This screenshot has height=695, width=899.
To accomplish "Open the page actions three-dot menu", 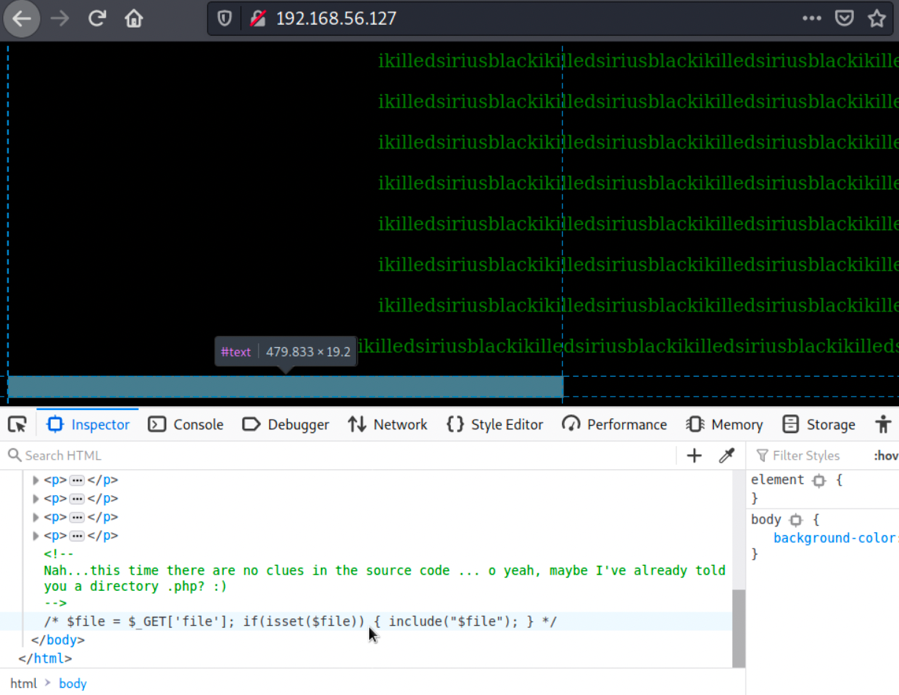I will (811, 18).
